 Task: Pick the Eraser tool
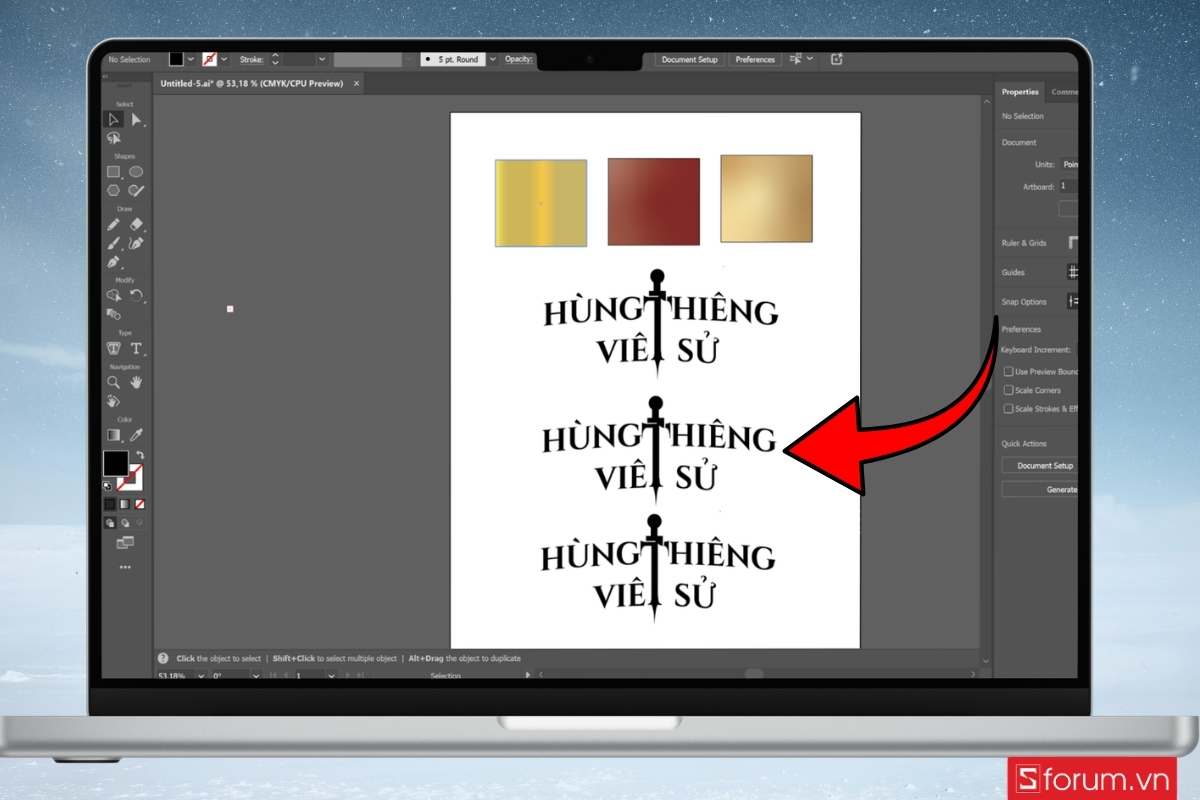coord(136,225)
